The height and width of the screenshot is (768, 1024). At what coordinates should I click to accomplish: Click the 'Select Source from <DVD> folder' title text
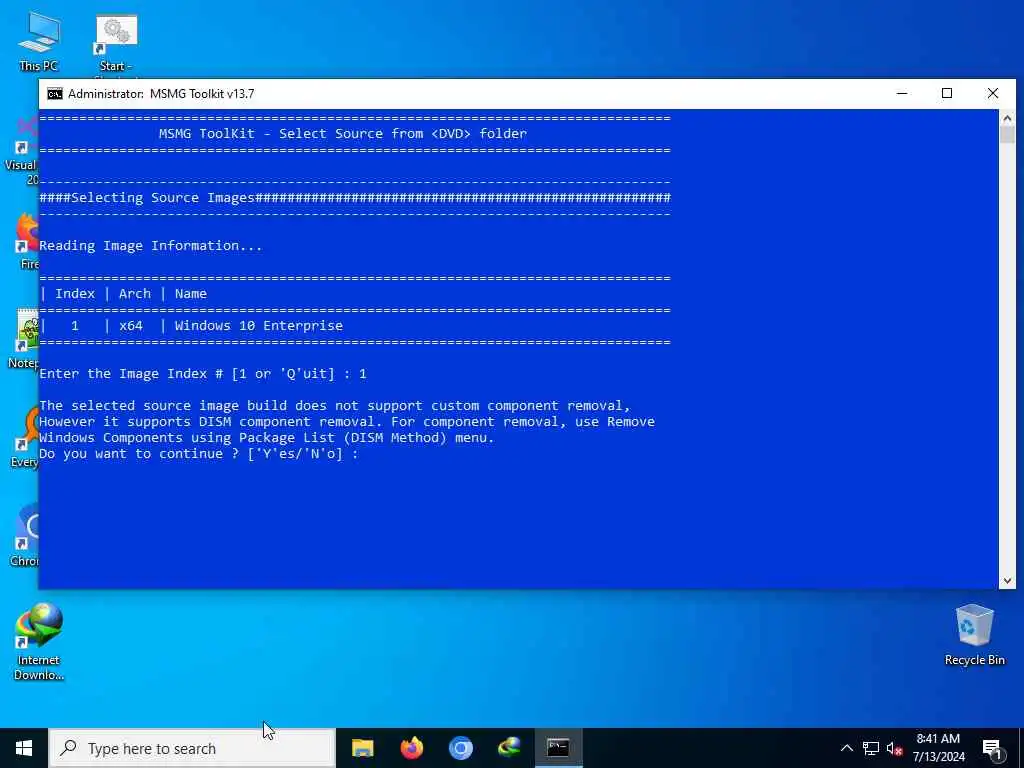tap(403, 134)
